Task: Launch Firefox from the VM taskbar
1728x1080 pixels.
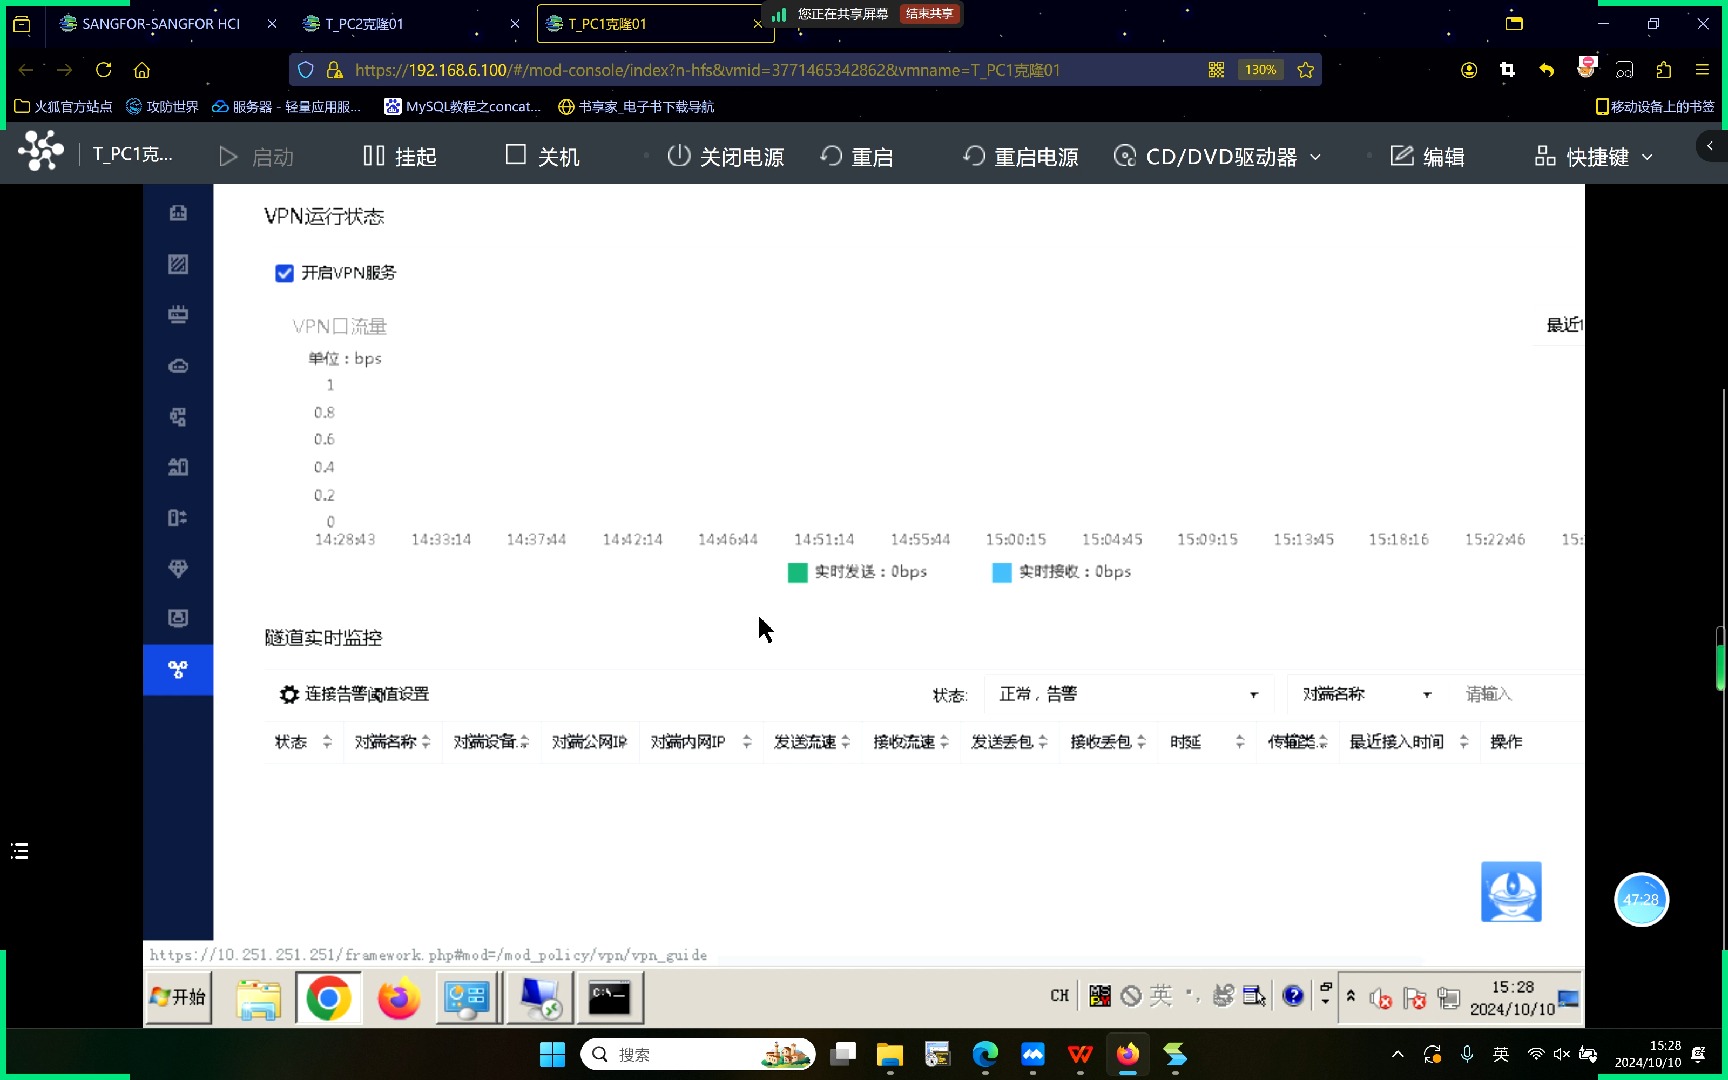Action: (398, 998)
